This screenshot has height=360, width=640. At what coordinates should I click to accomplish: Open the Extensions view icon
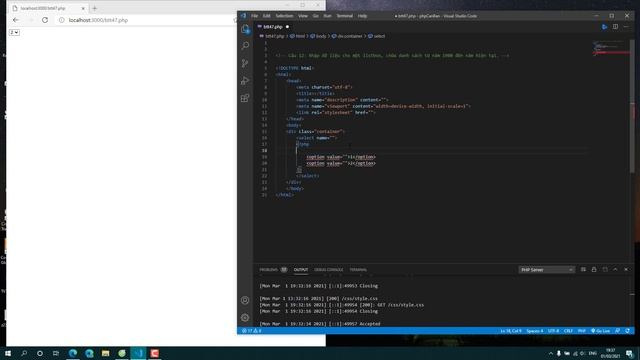click(245, 98)
